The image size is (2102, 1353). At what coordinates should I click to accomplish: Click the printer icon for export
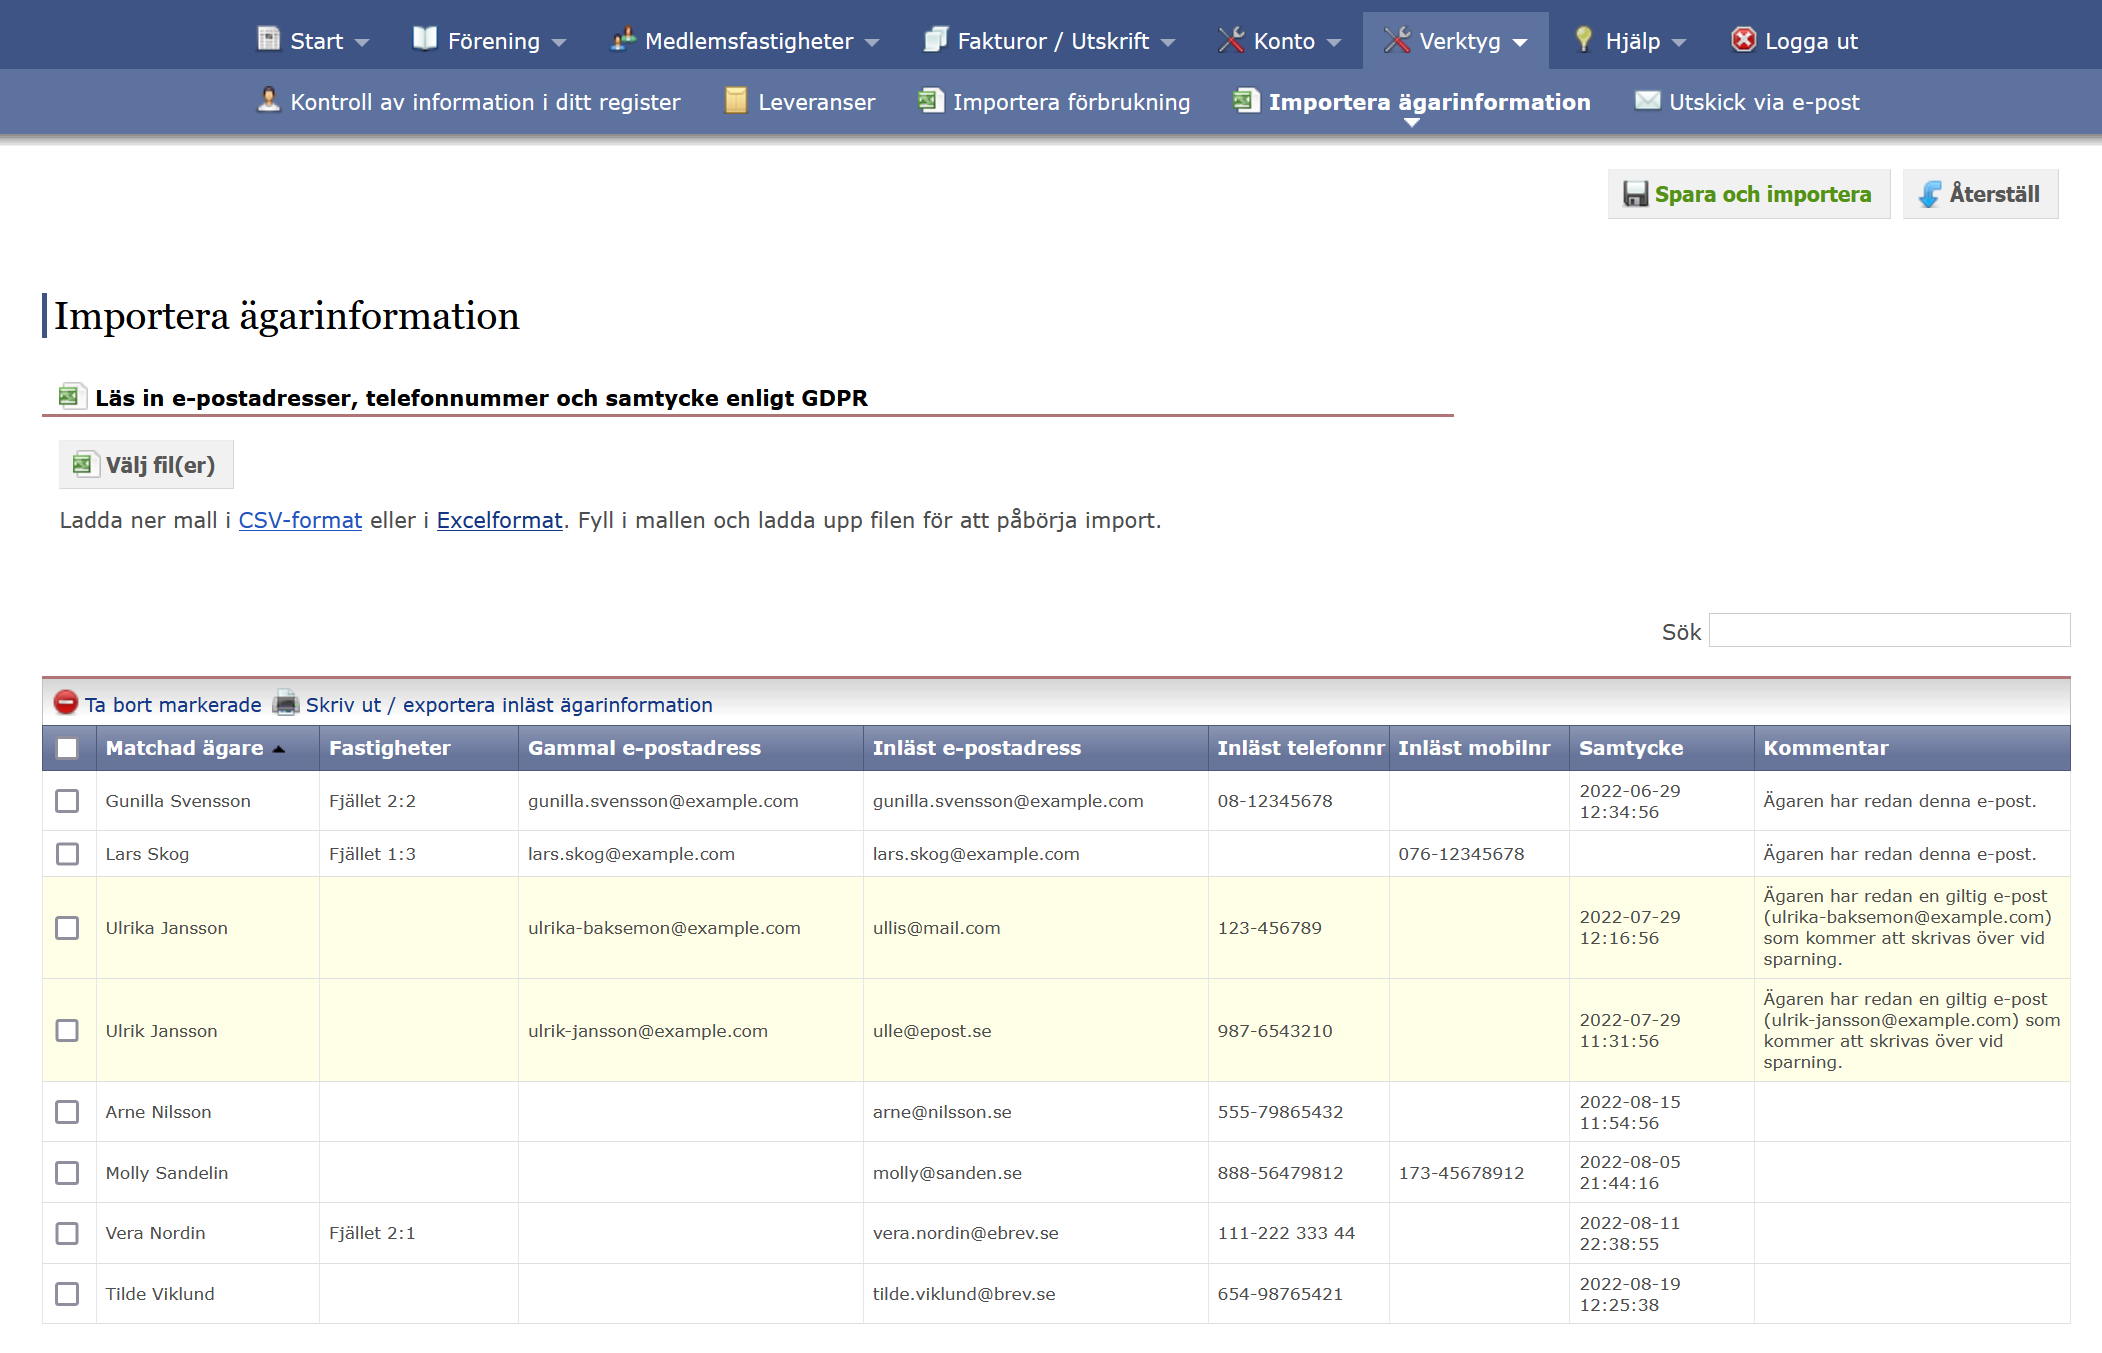286,703
